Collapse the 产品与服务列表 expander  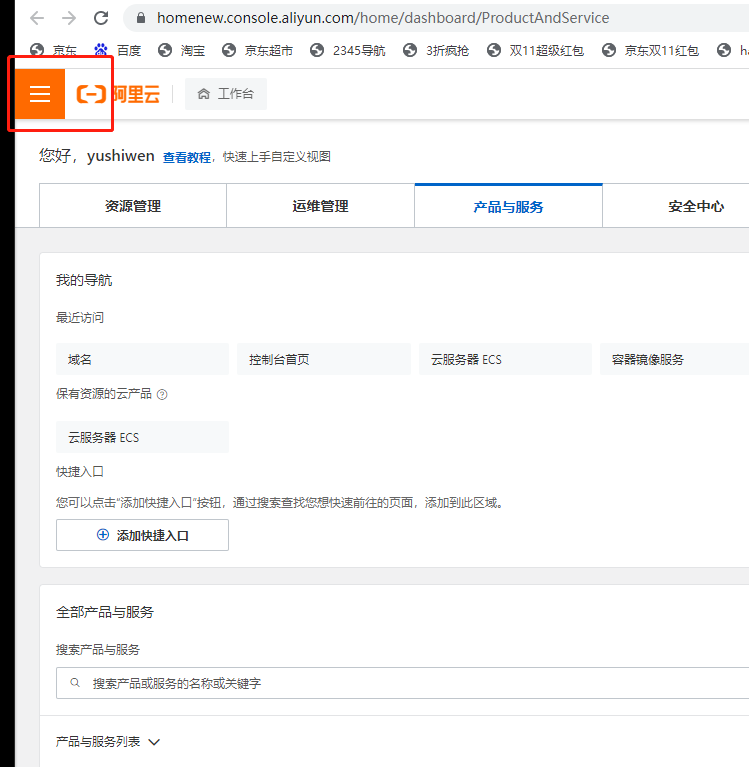coord(154,742)
